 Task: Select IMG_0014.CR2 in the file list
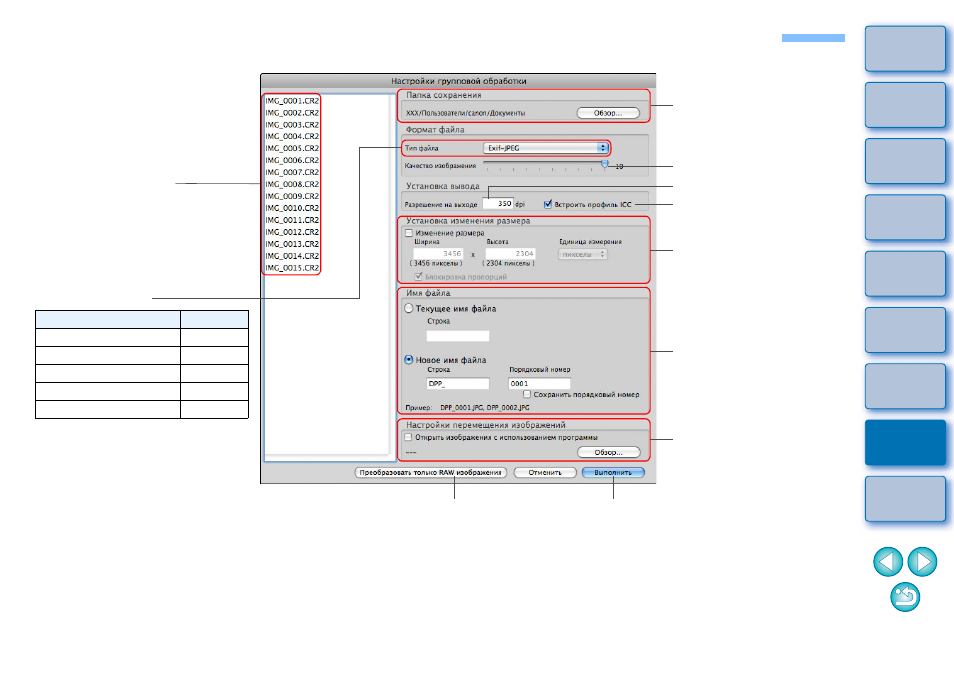pos(292,255)
